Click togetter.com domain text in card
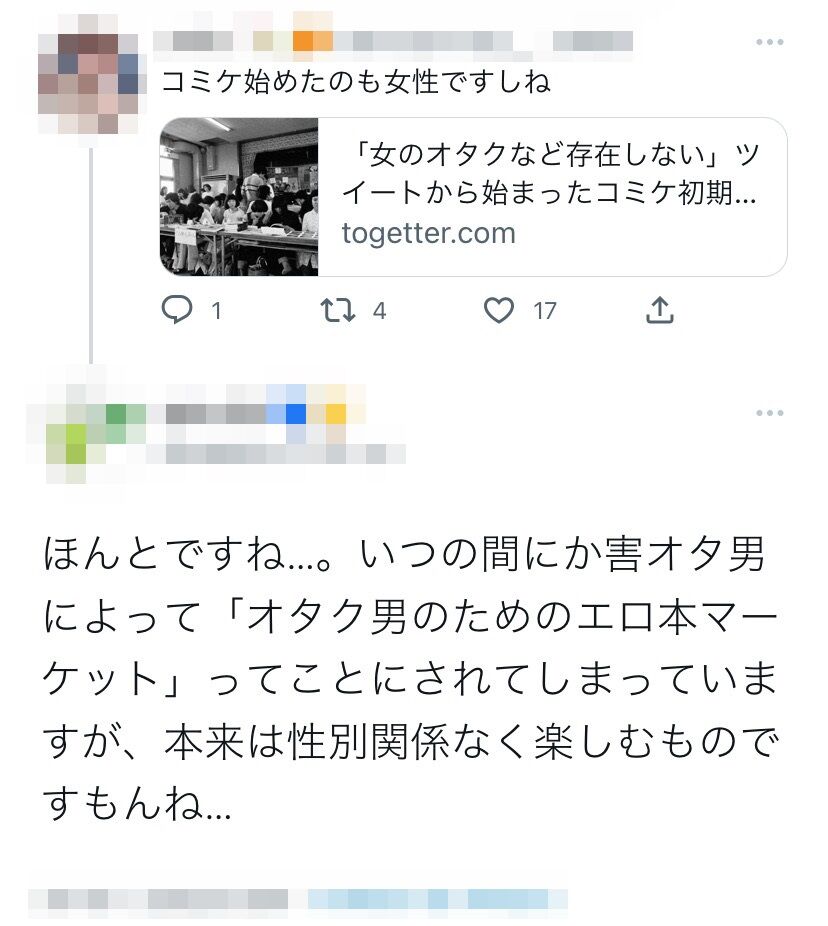The width and height of the screenshot is (828, 926). pyautogui.click(x=429, y=233)
